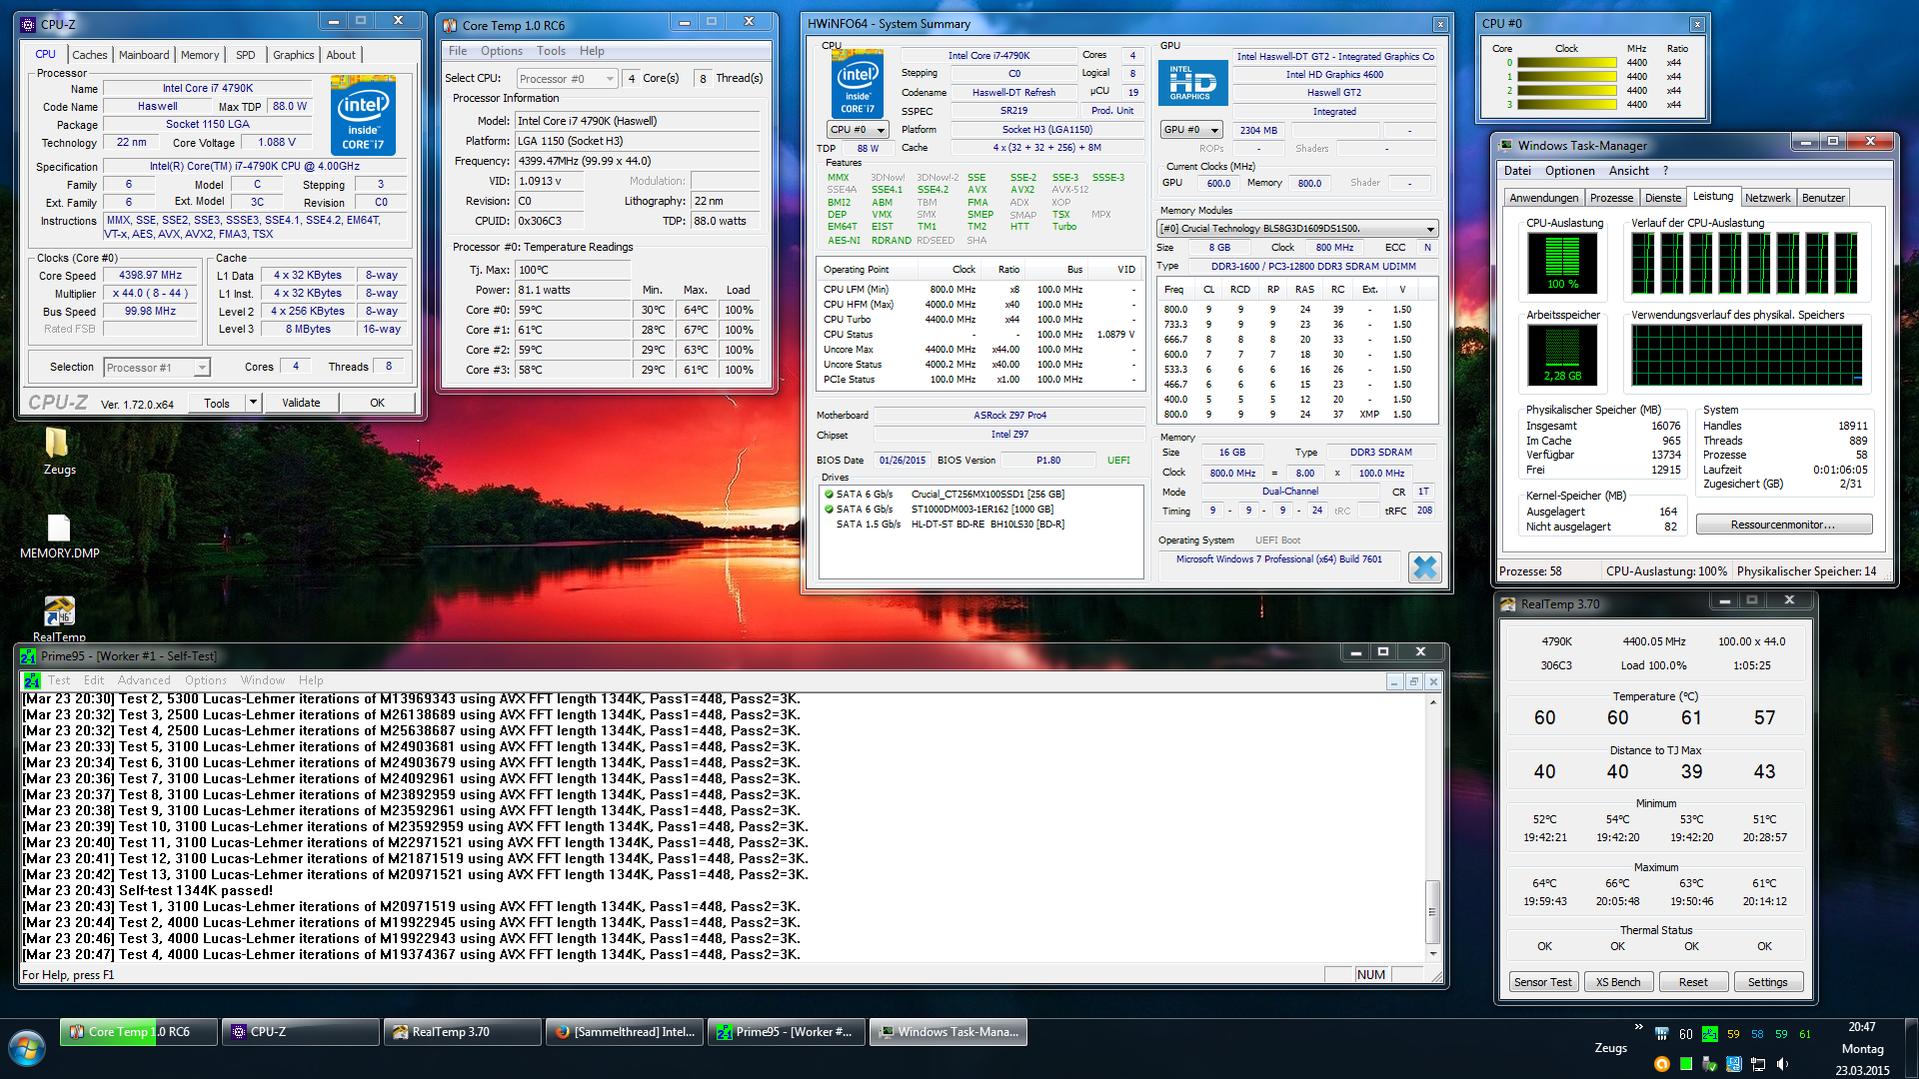Expand the Zeugs toolbar chevron on the taskbar

pos(1638,1027)
